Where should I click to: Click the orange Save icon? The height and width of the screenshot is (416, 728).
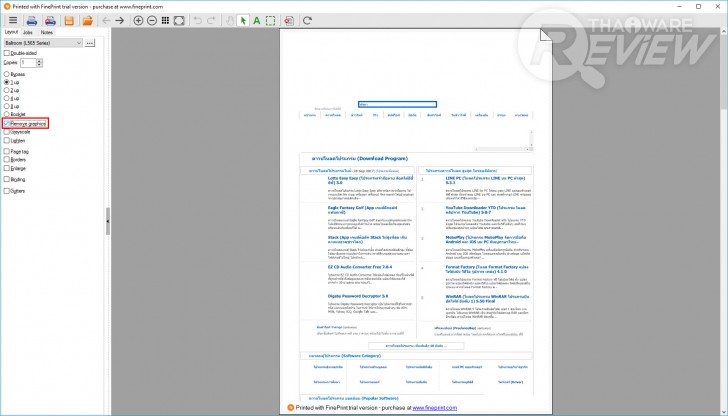pos(69,20)
